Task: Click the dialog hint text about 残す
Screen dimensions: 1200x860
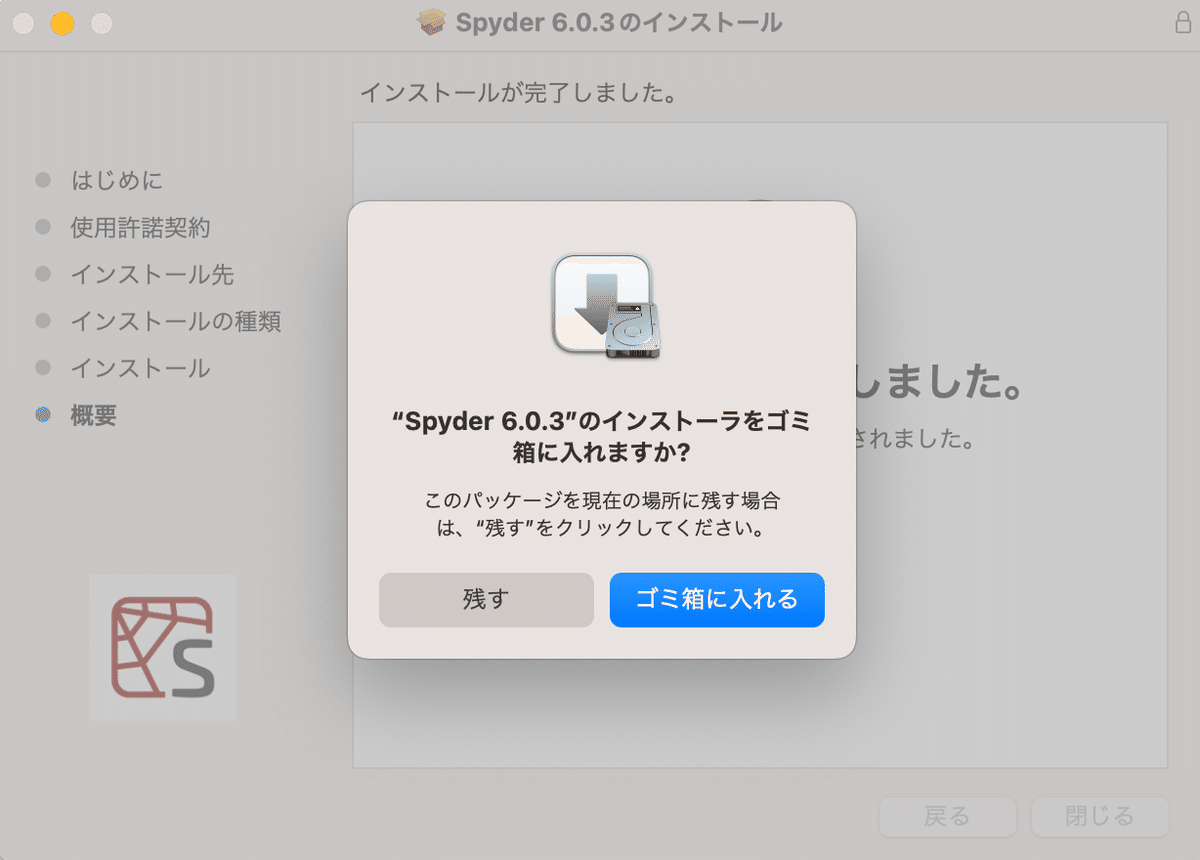Action: coord(602,514)
